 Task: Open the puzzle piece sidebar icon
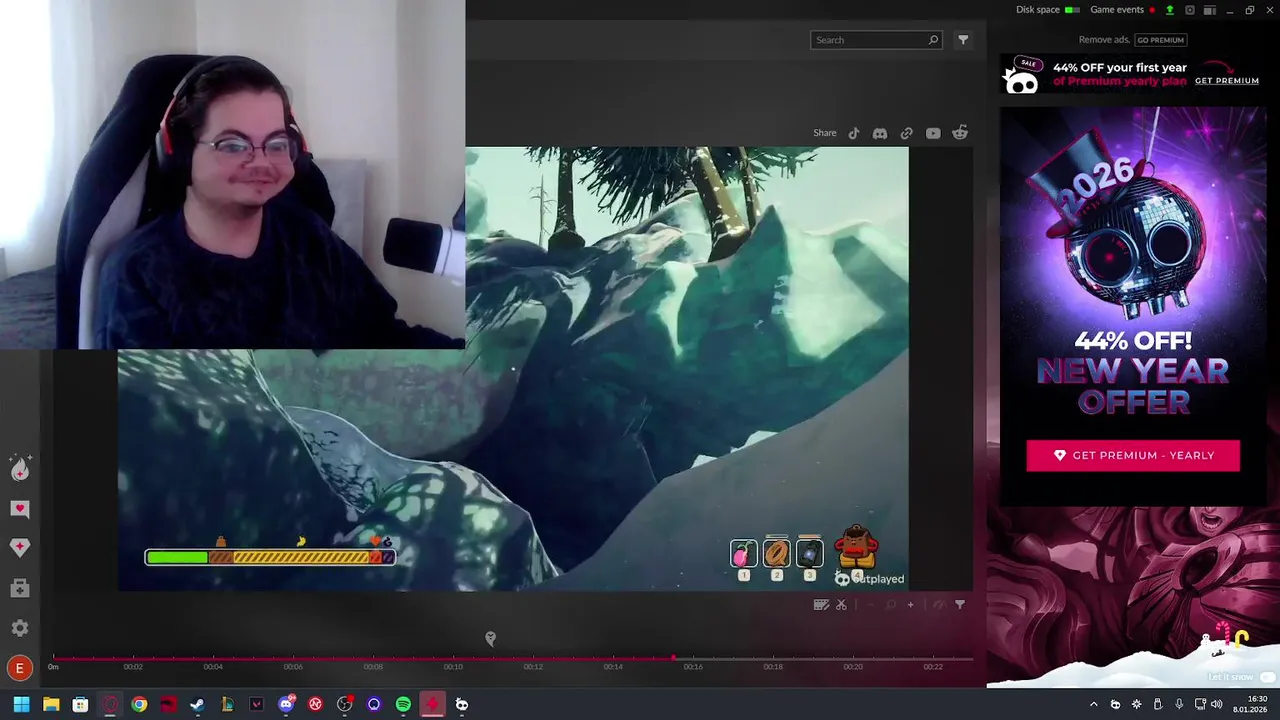(19, 589)
